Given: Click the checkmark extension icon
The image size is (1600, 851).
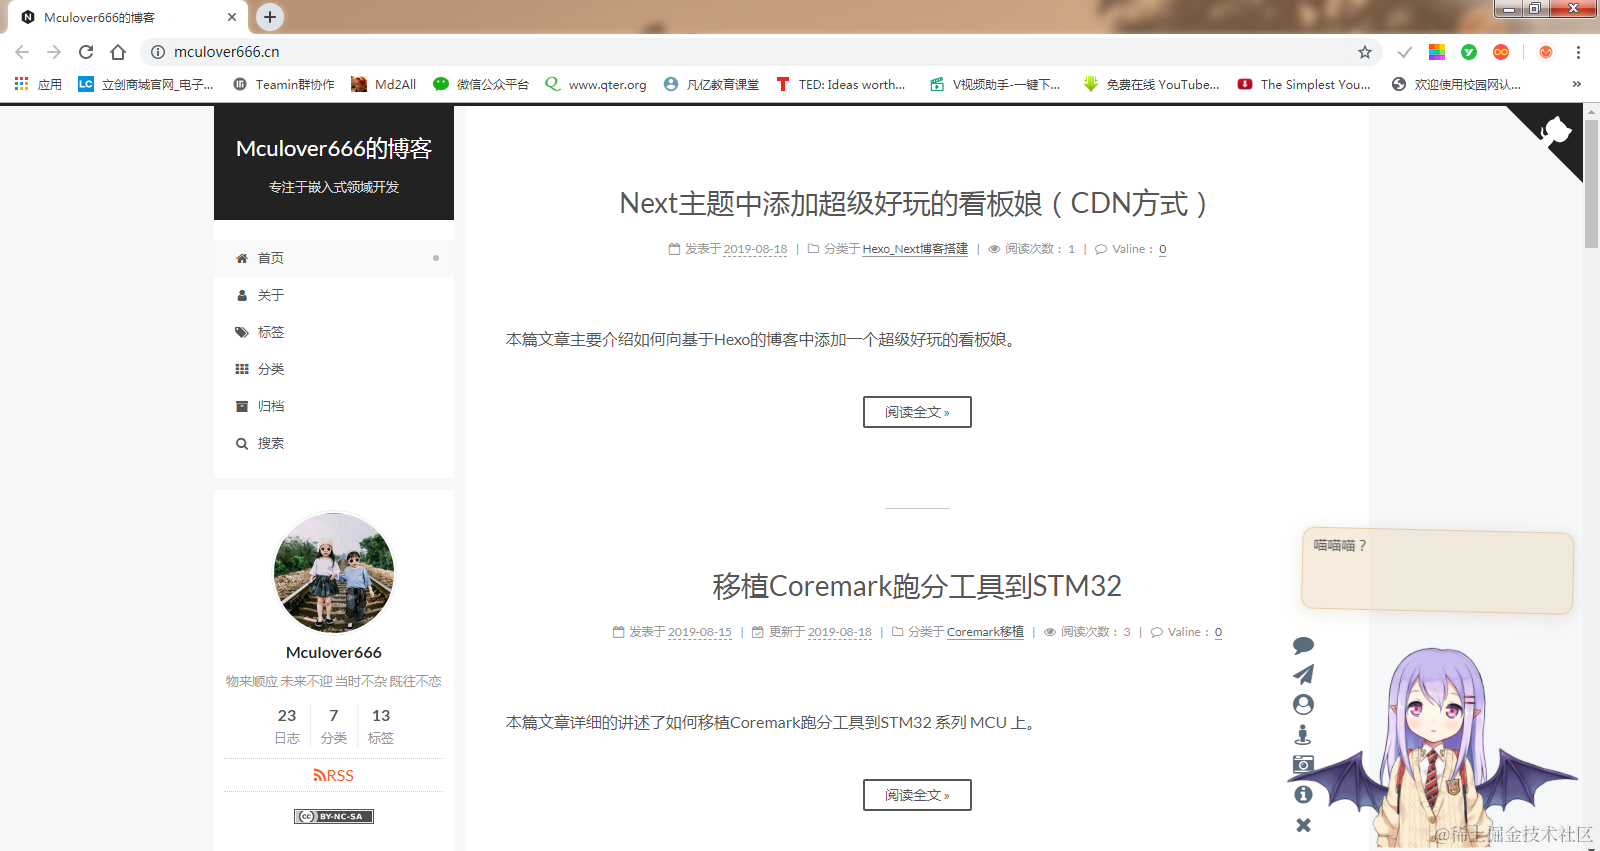Looking at the screenshot, I should 1405,52.
